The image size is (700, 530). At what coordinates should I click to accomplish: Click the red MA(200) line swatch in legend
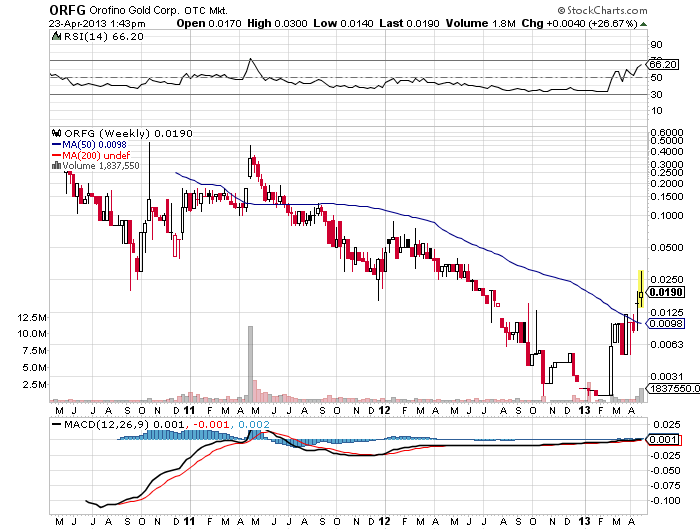56,155
